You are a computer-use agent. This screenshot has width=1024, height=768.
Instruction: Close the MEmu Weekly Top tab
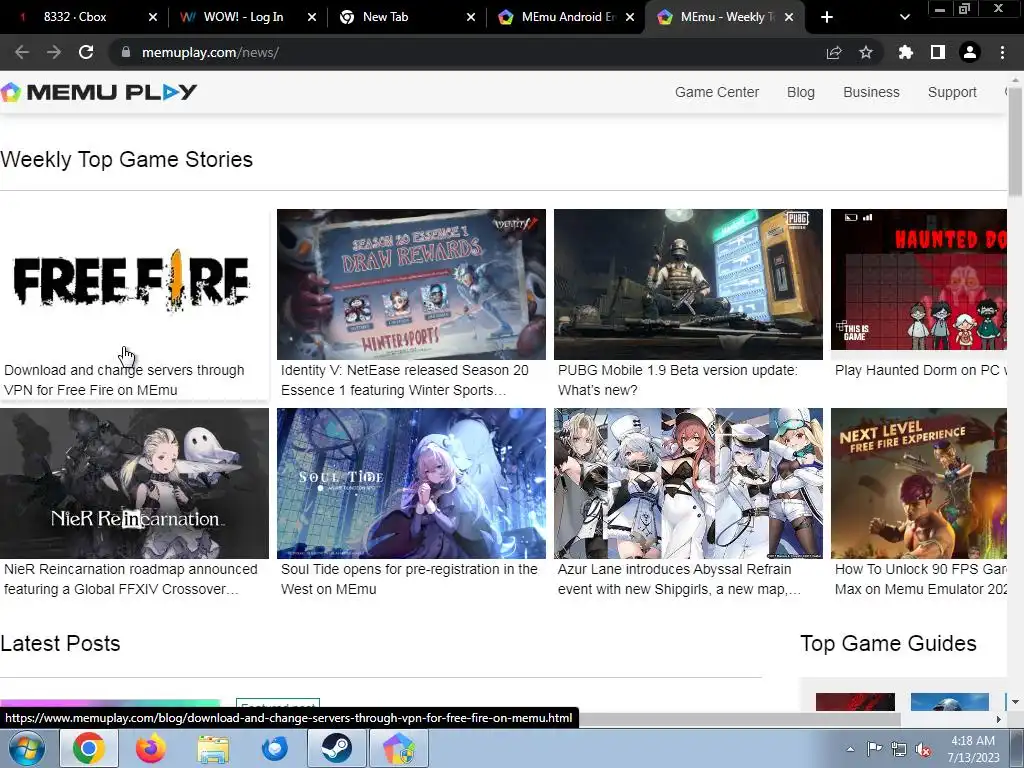pyautogui.click(x=789, y=17)
